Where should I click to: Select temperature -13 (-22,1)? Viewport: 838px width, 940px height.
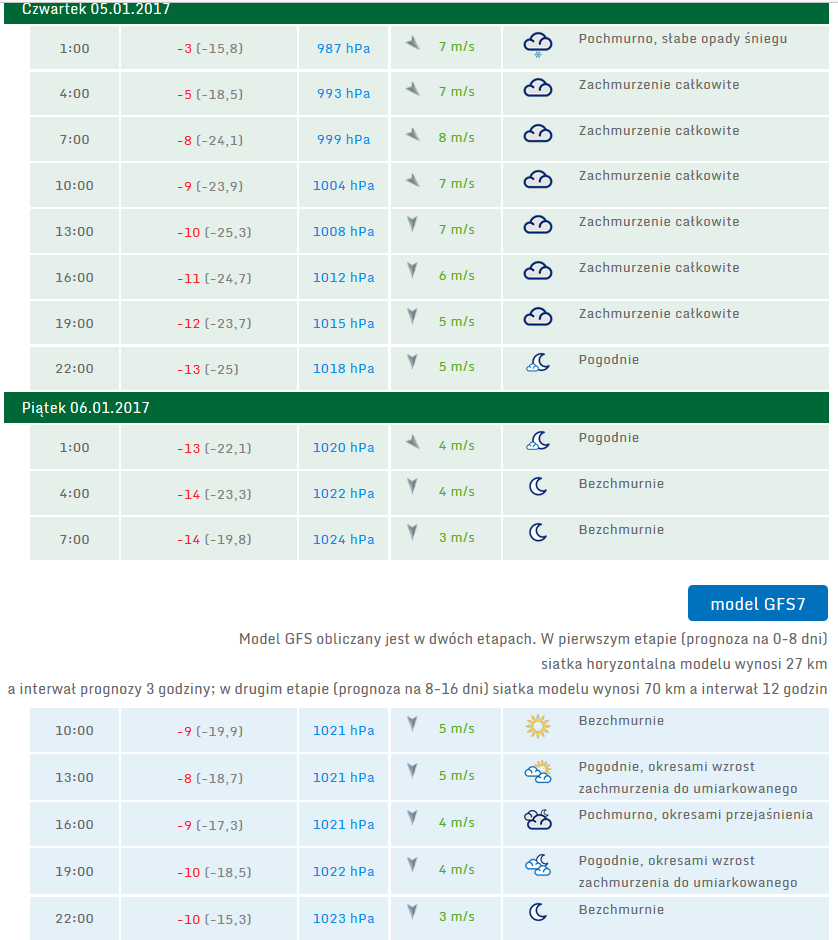click(214, 448)
